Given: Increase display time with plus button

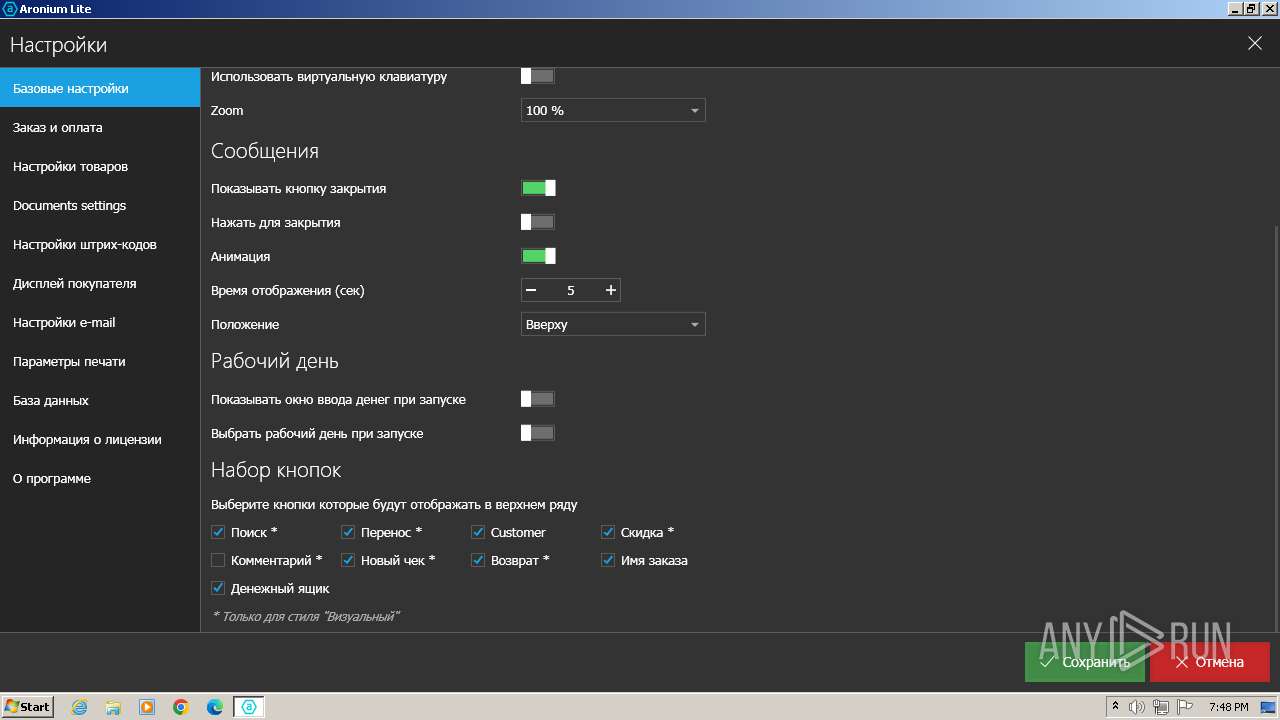Looking at the screenshot, I should tap(610, 290).
